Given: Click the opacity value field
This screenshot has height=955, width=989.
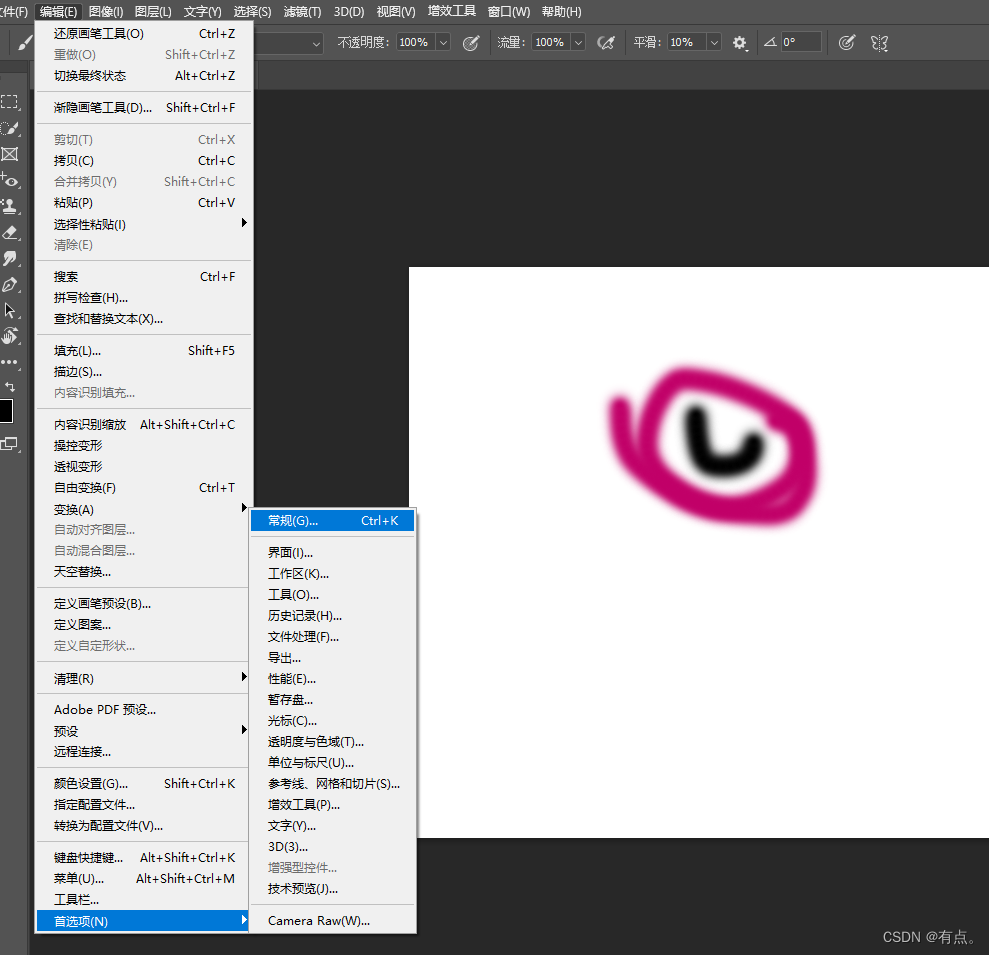Looking at the screenshot, I should (416, 43).
